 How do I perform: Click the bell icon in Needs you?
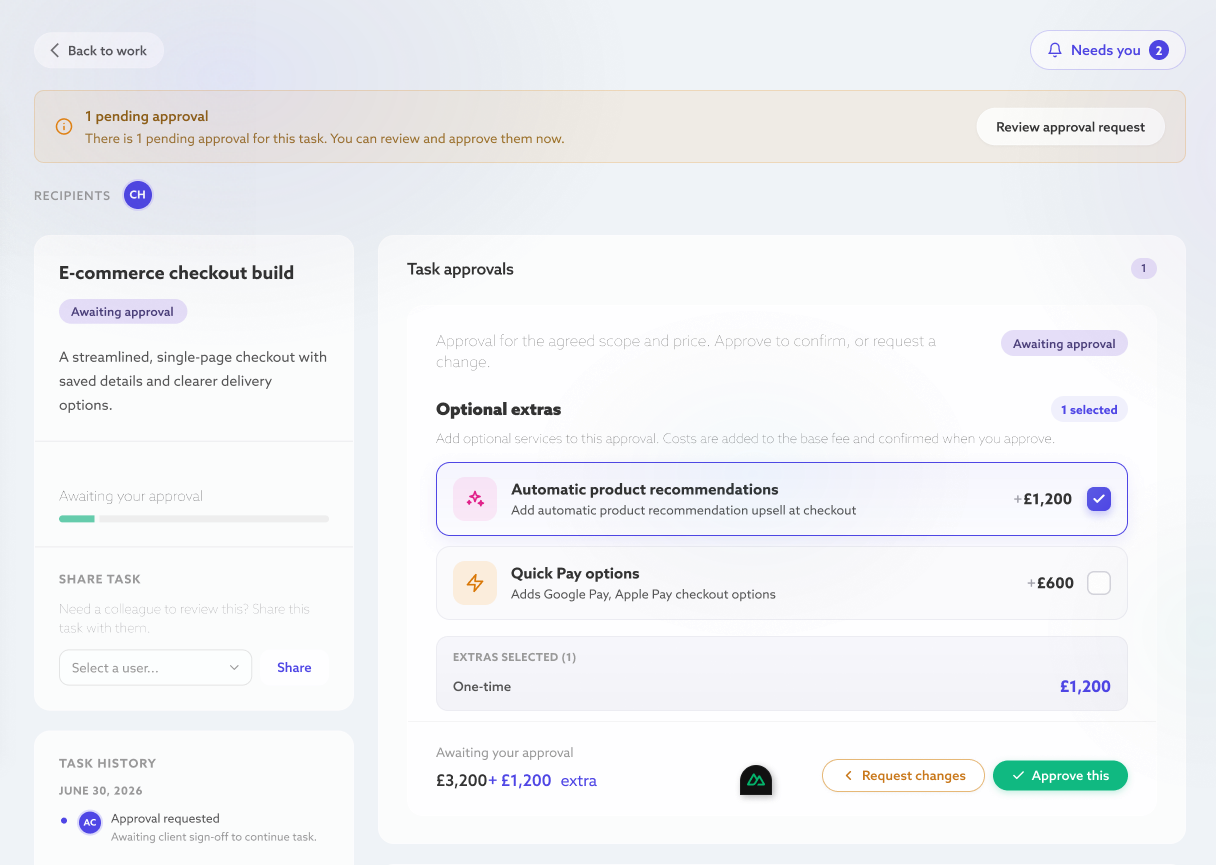(1054, 50)
